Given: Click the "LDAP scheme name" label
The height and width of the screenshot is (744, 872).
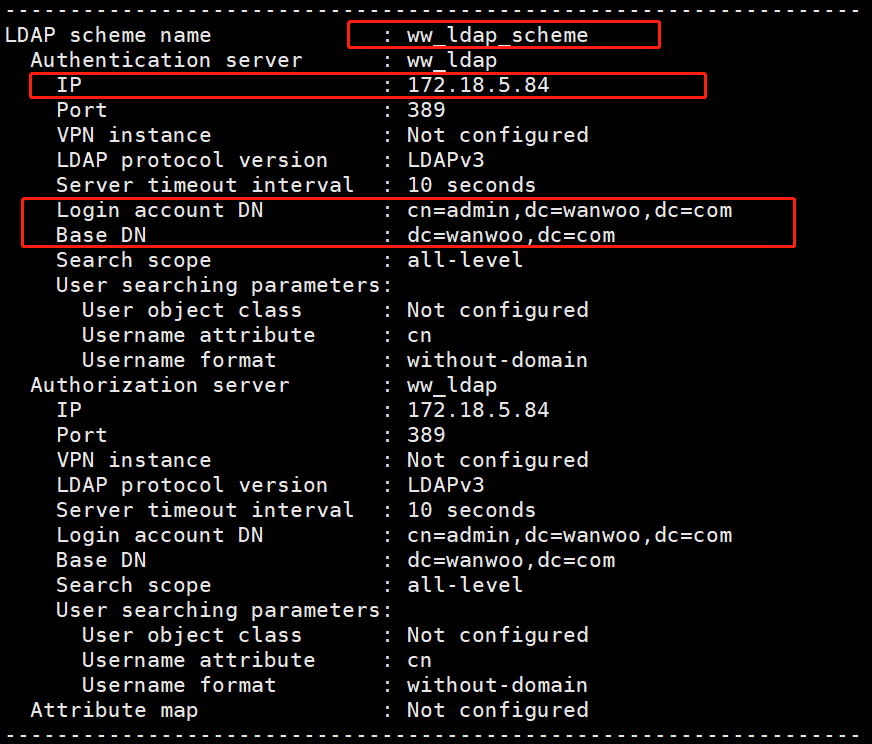Looking at the screenshot, I should coord(108,35).
